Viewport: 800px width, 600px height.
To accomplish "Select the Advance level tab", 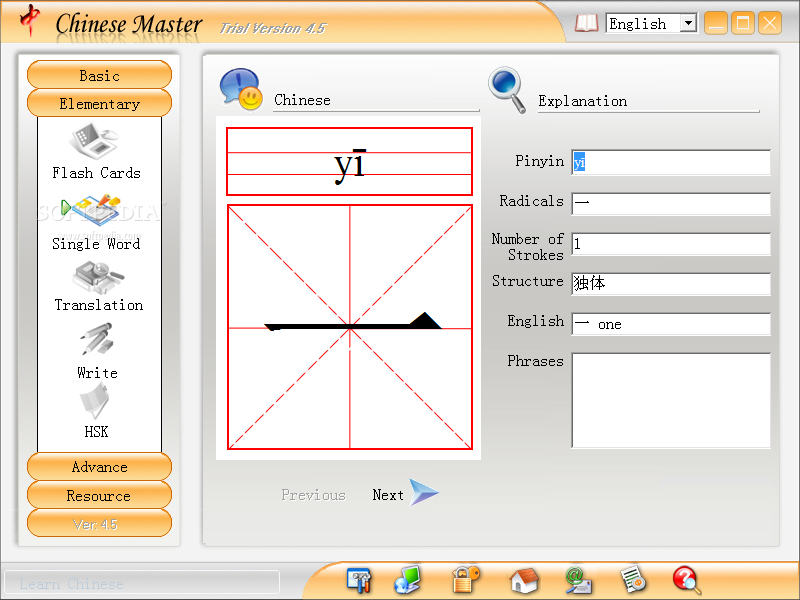I will pos(99,467).
